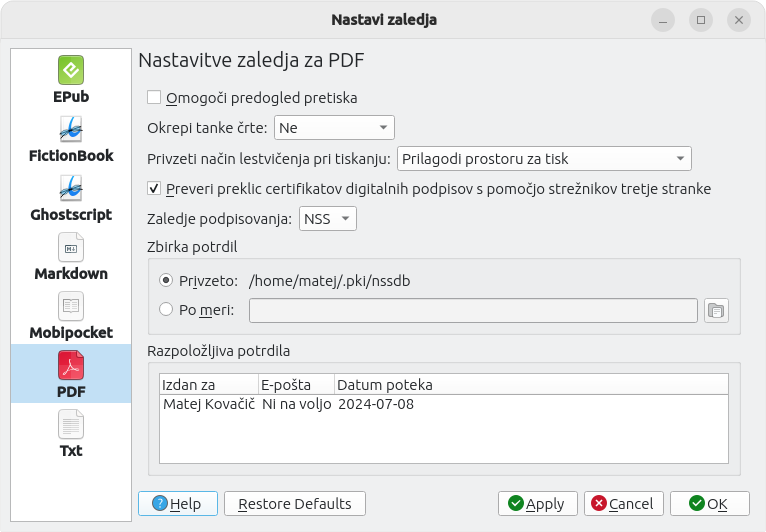Select the Po meri radio button
Screen dimensions: 766x532
tap(166, 309)
